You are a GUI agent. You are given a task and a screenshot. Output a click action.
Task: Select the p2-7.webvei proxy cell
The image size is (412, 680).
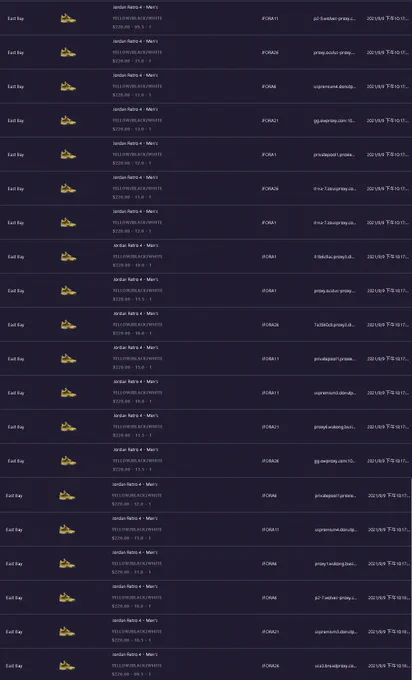336,598
